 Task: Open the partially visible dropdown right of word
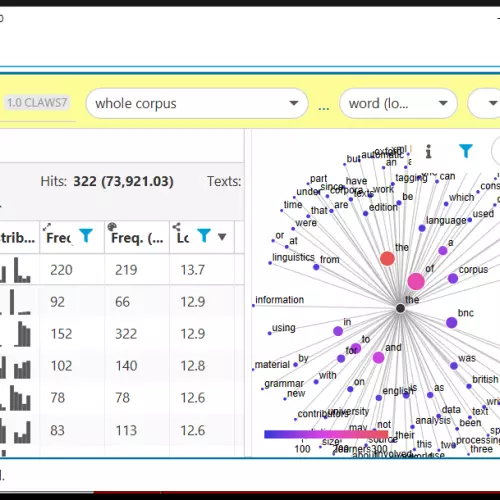coord(484,103)
